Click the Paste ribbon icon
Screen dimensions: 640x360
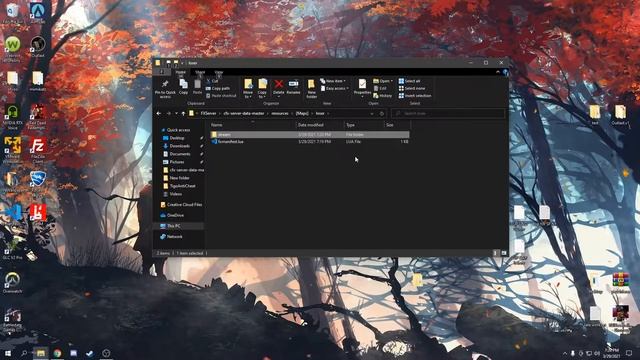point(197,84)
